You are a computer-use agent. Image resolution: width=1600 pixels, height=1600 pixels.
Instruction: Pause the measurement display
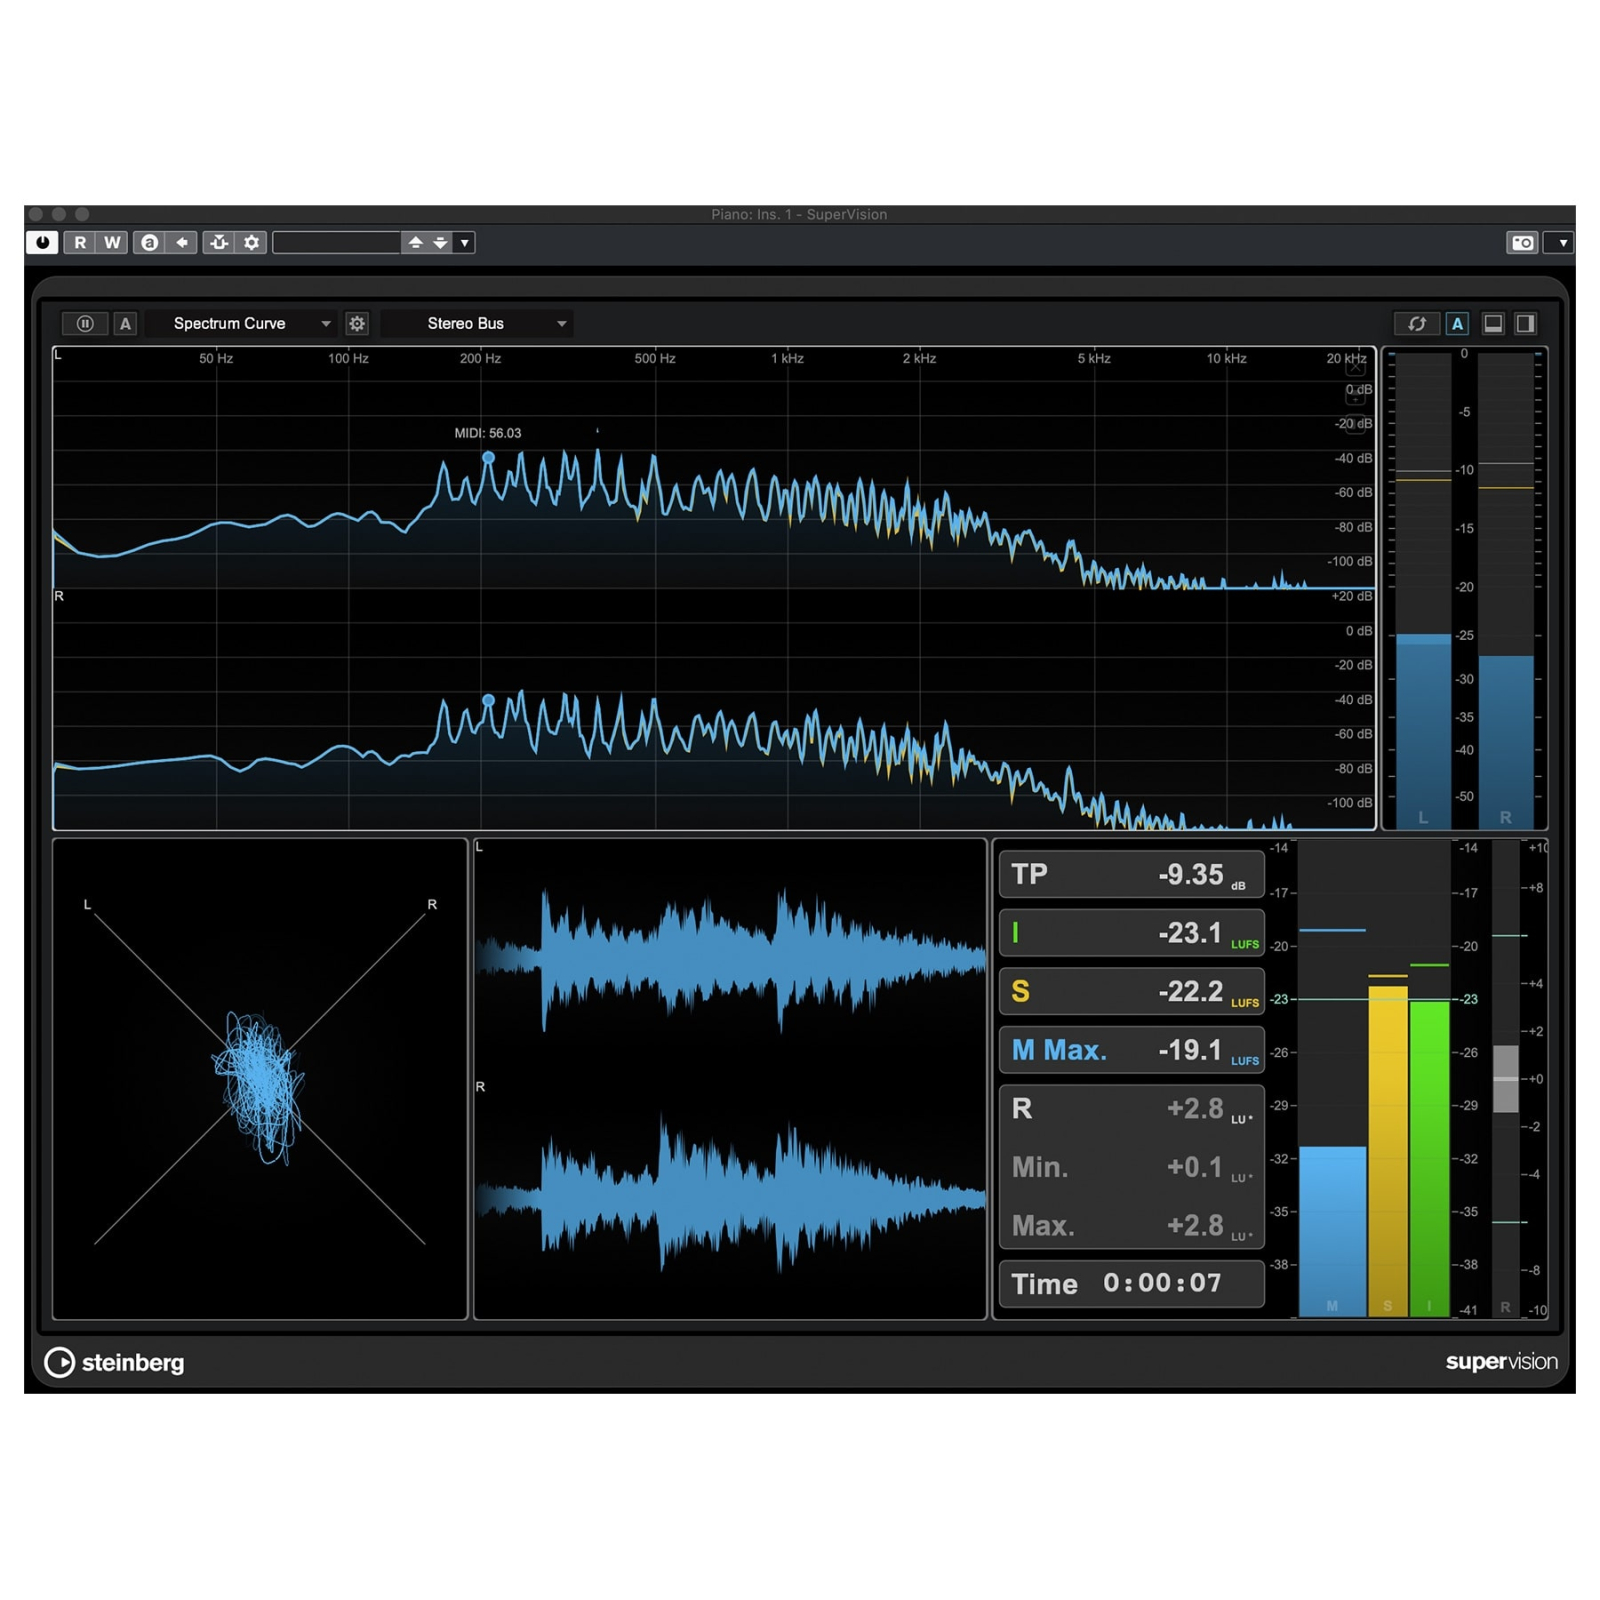pyautogui.click(x=85, y=323)
